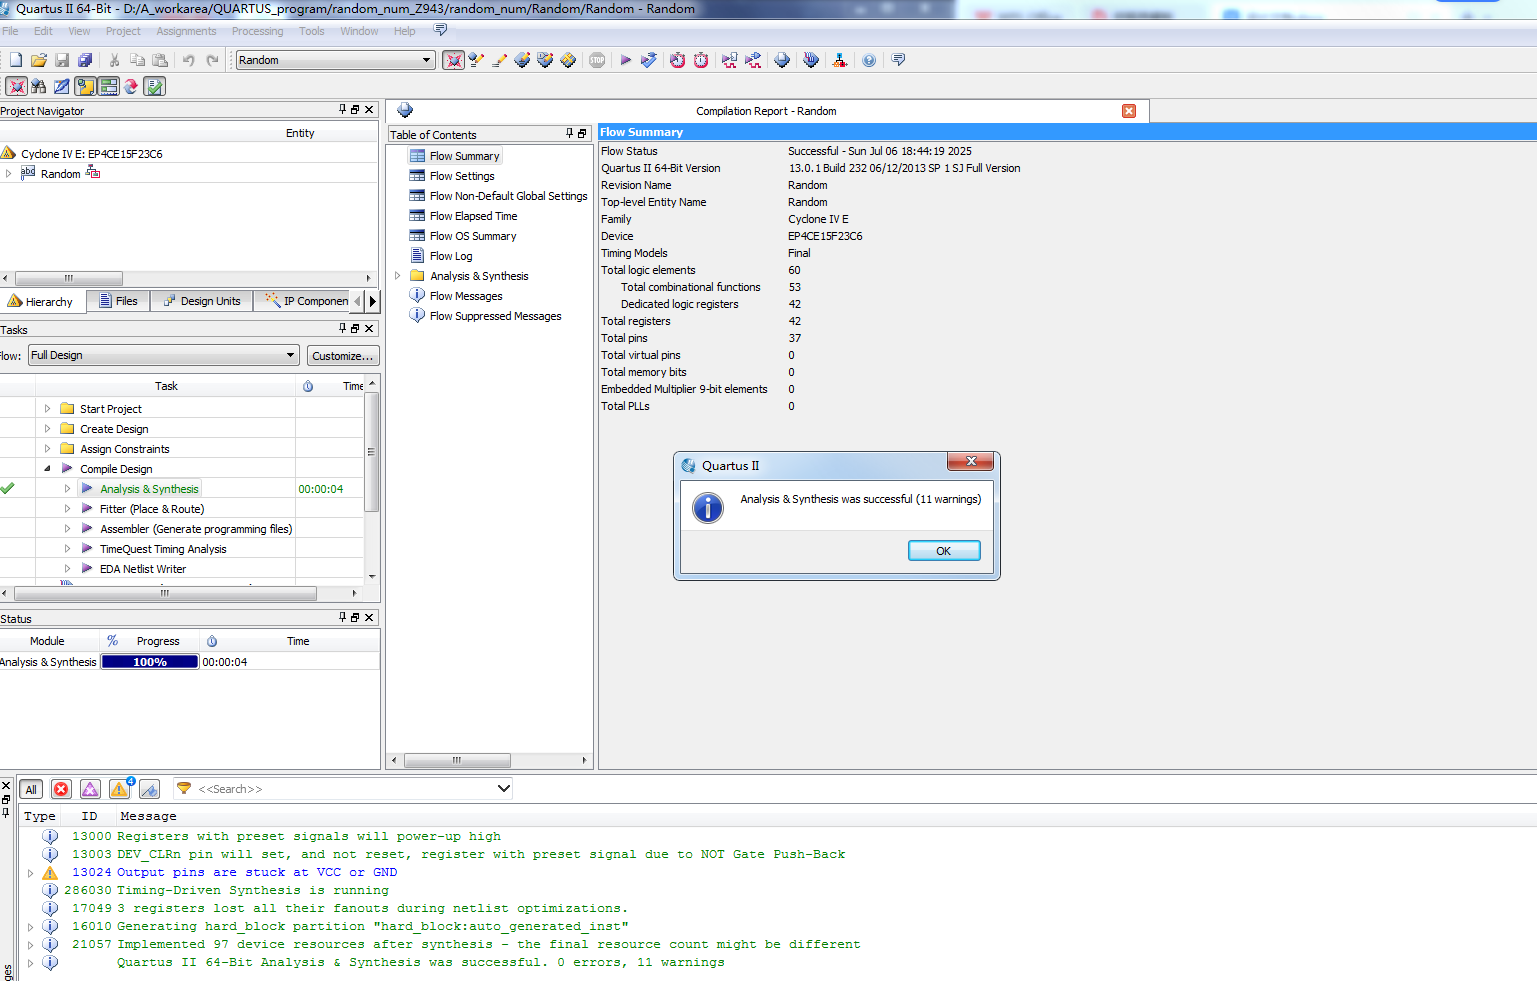The width and height of the screenshot is (1537, 981).
Task: Start Compilation with the purple play icon
Action: [626, 60]
